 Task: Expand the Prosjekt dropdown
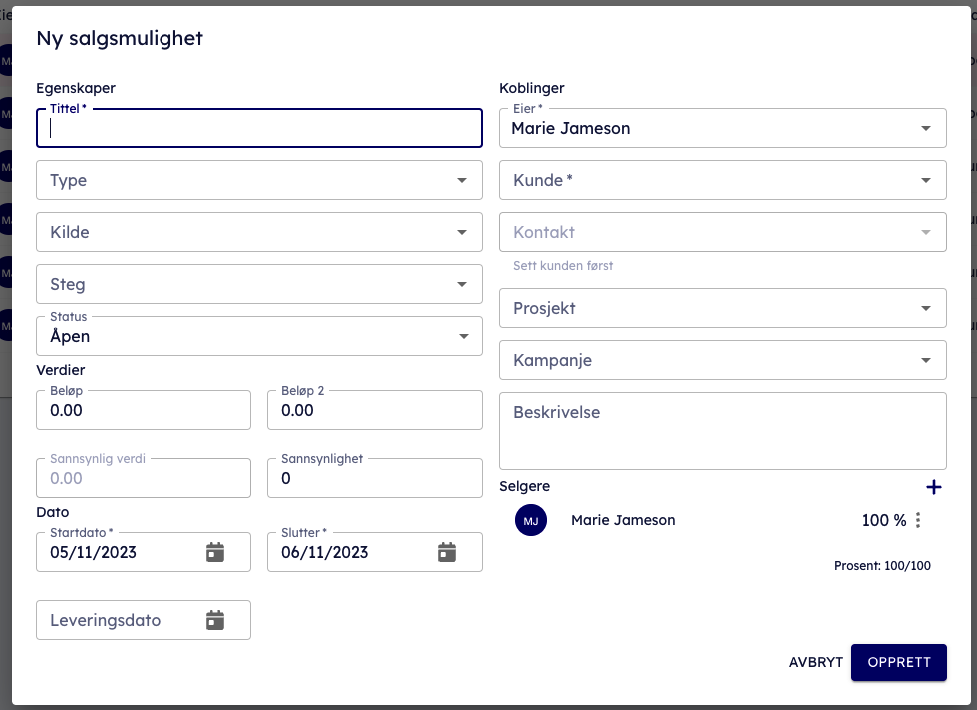pos(722,308)
